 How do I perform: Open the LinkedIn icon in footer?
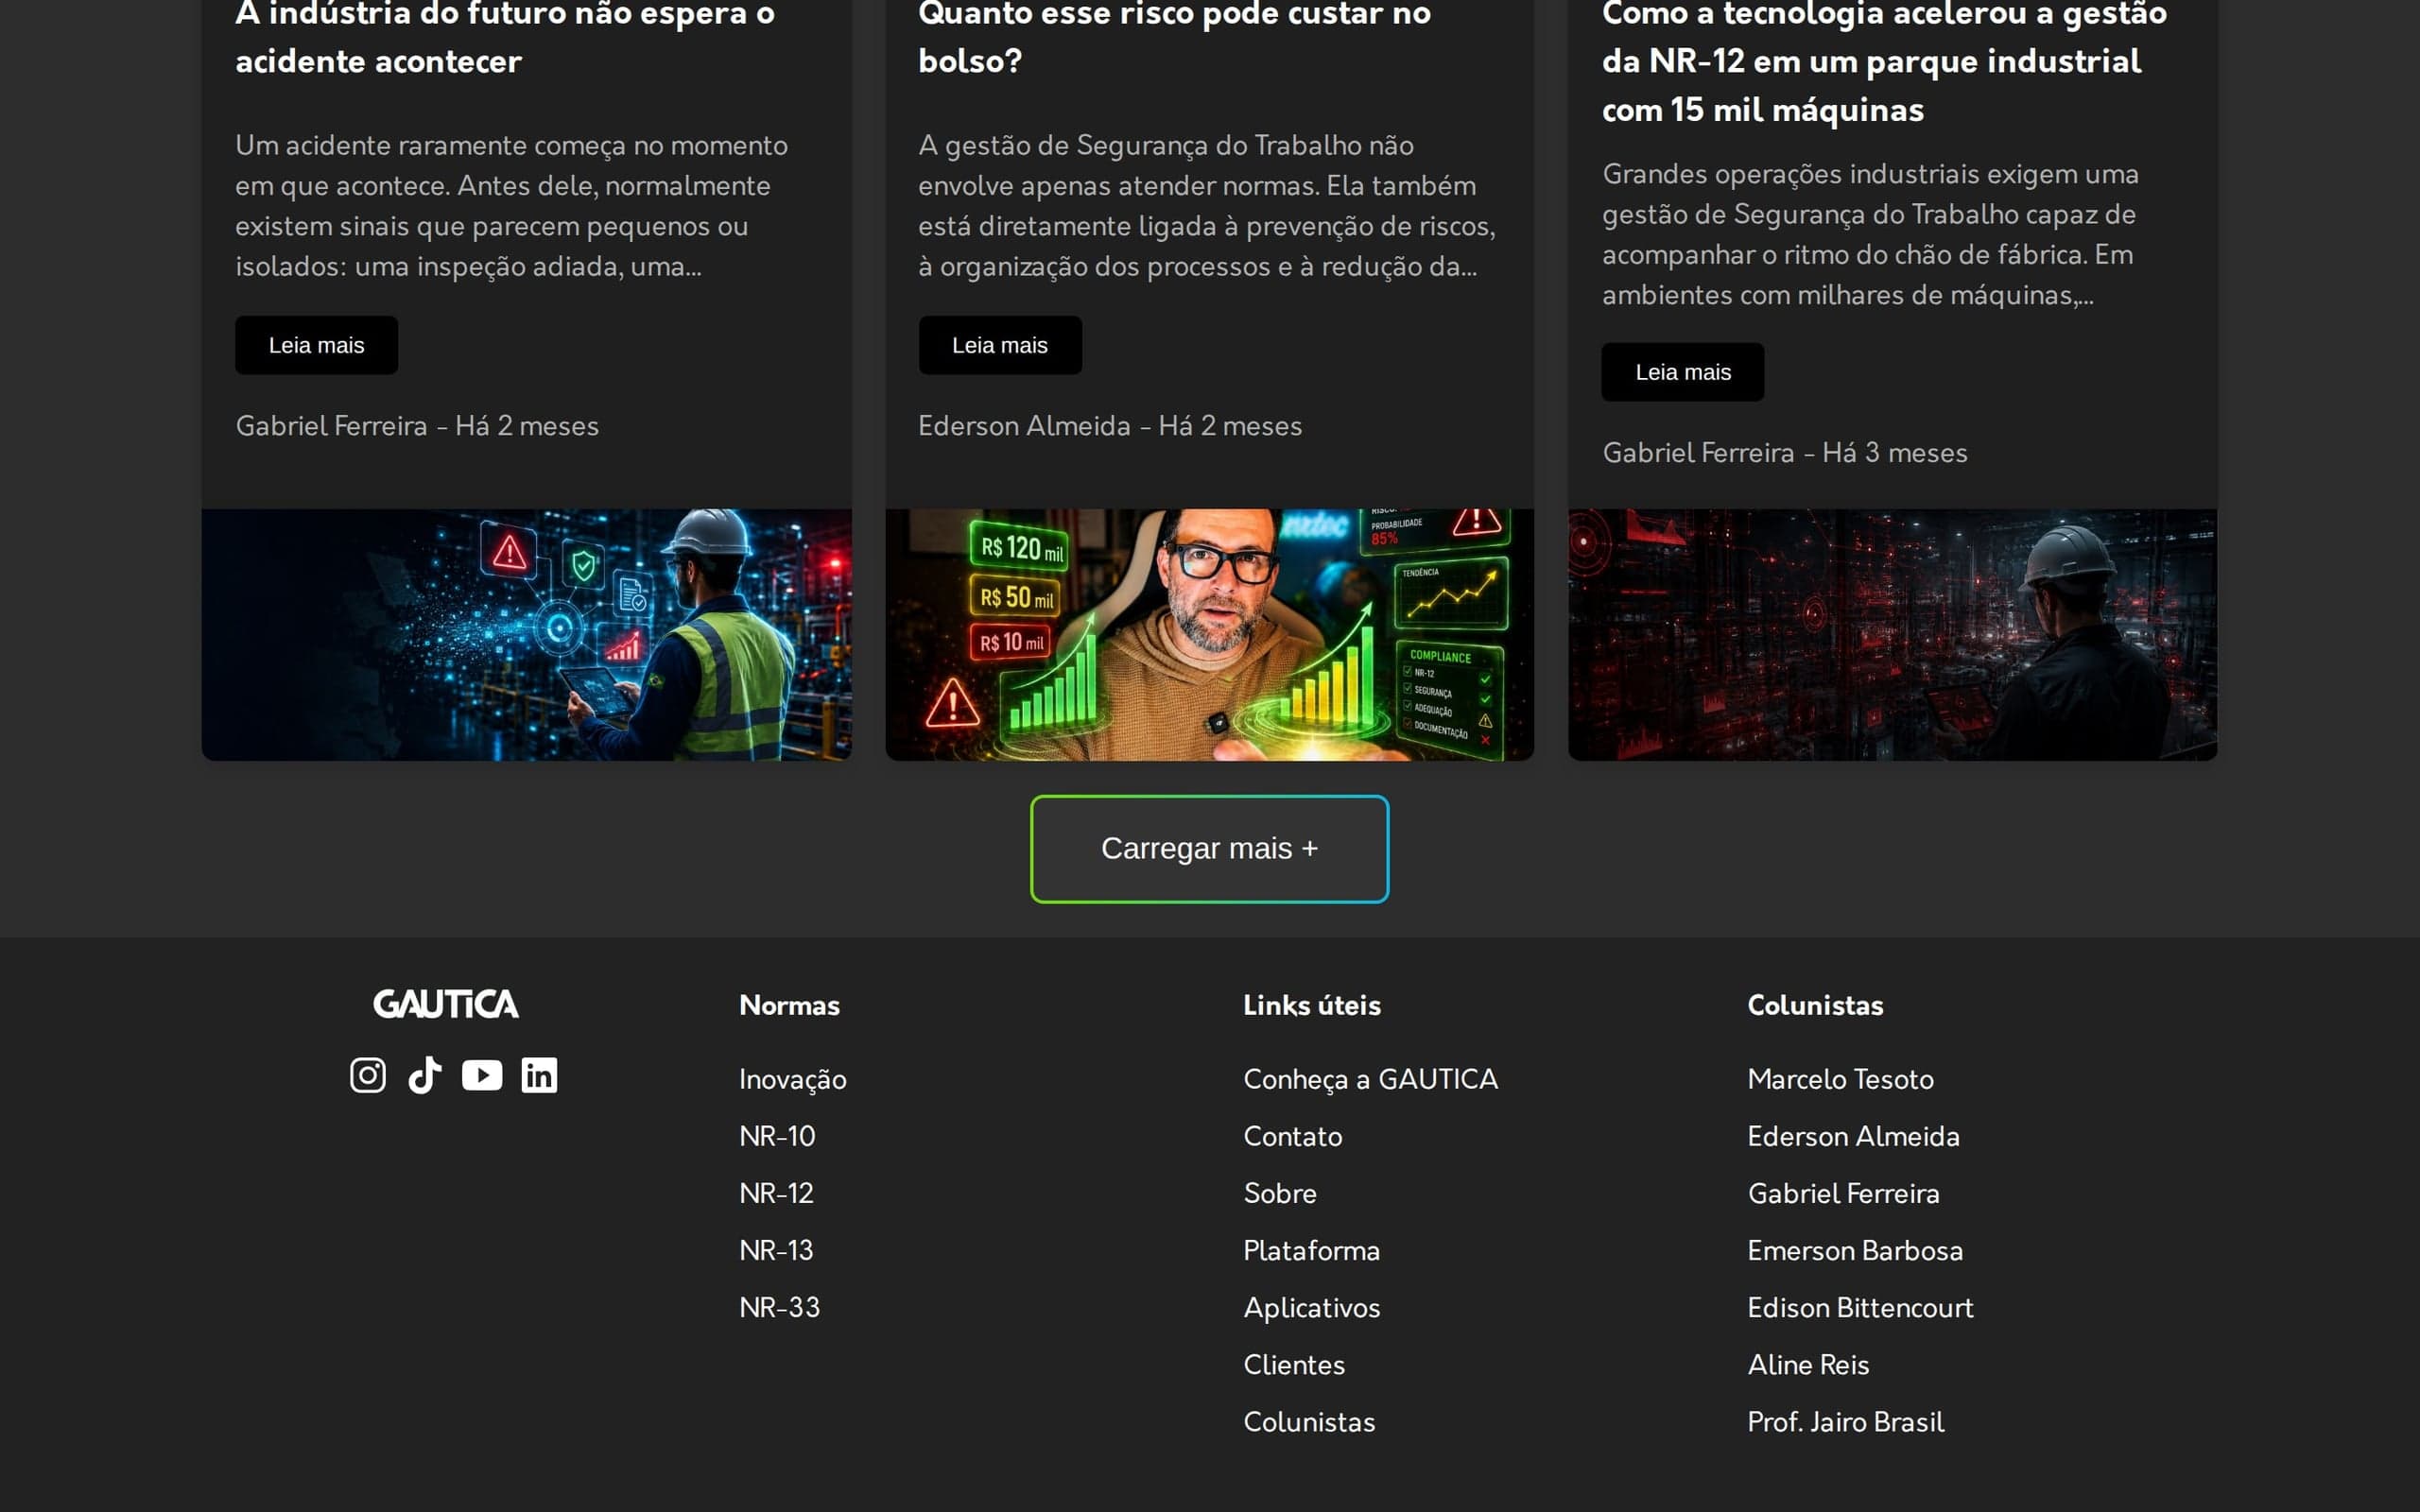[539, 1075]
